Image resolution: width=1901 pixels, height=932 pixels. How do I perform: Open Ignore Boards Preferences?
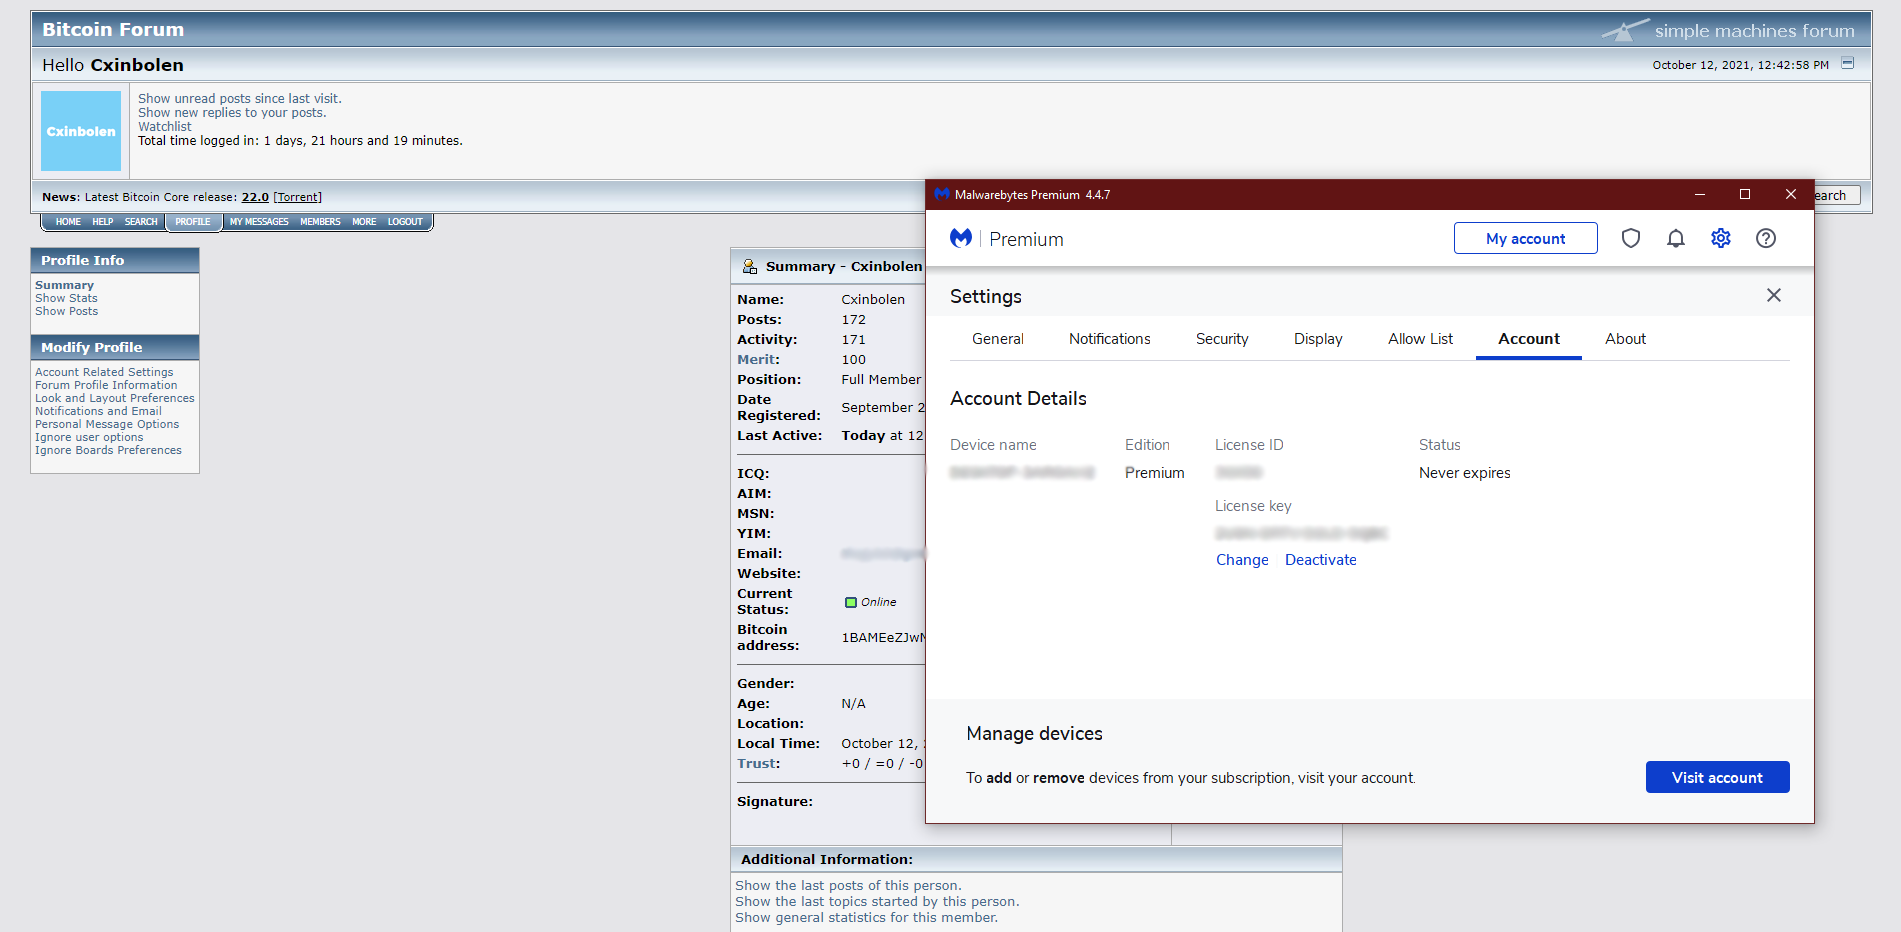point(108,450)
